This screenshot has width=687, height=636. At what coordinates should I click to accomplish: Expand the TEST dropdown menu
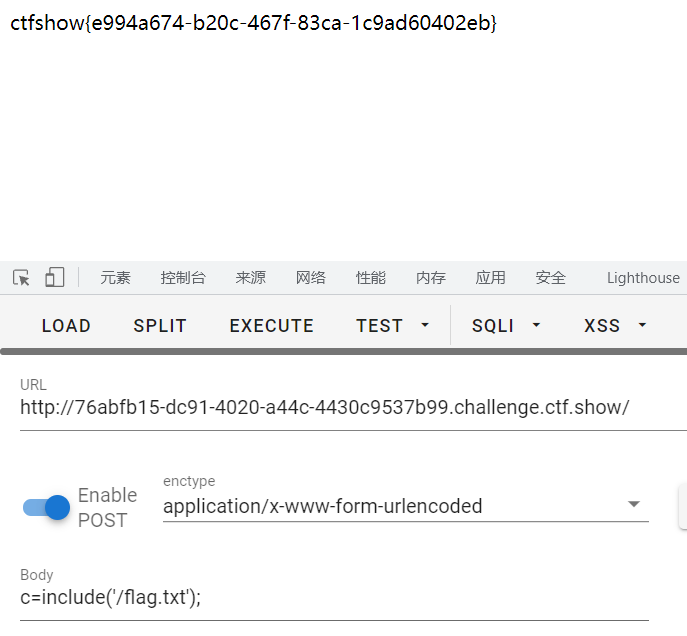[392, 325]
